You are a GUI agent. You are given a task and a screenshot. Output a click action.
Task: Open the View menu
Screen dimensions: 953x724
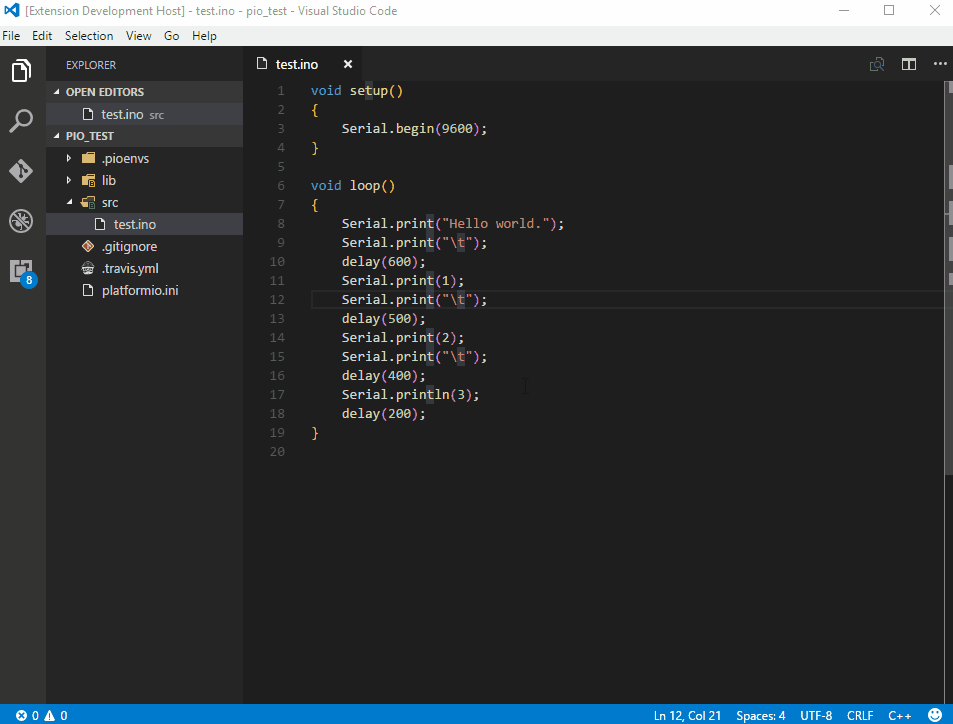(138, 35)
